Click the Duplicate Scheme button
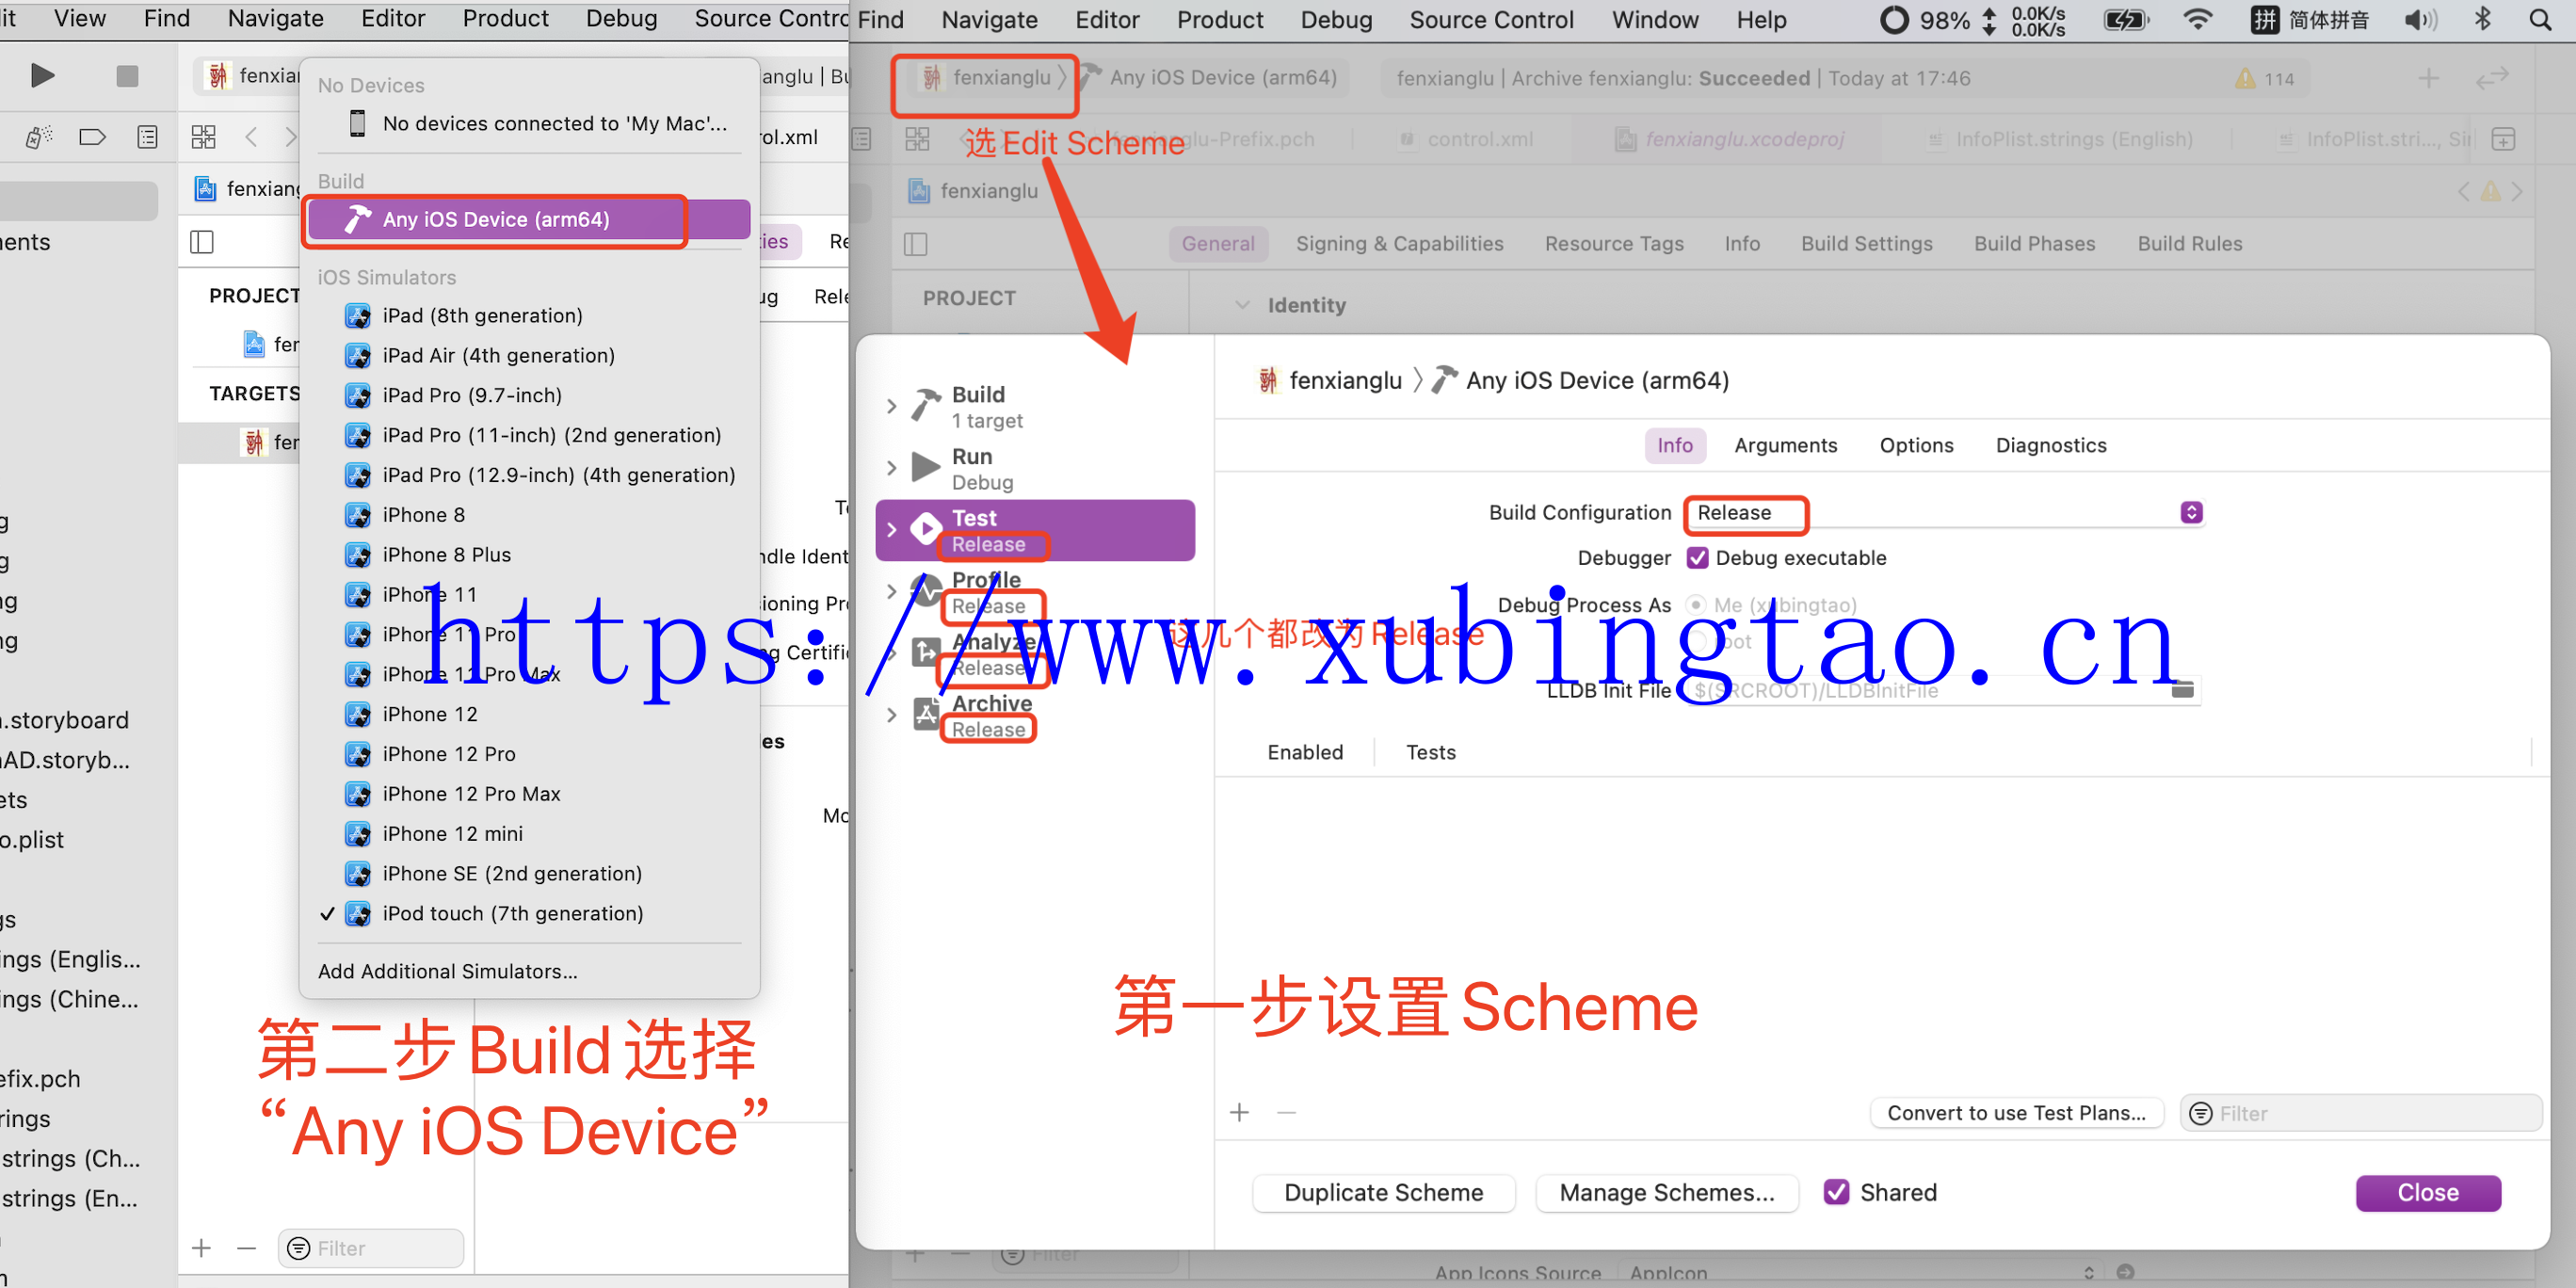The height and width of the screenshot is (1288, 2576). 1383,1192
